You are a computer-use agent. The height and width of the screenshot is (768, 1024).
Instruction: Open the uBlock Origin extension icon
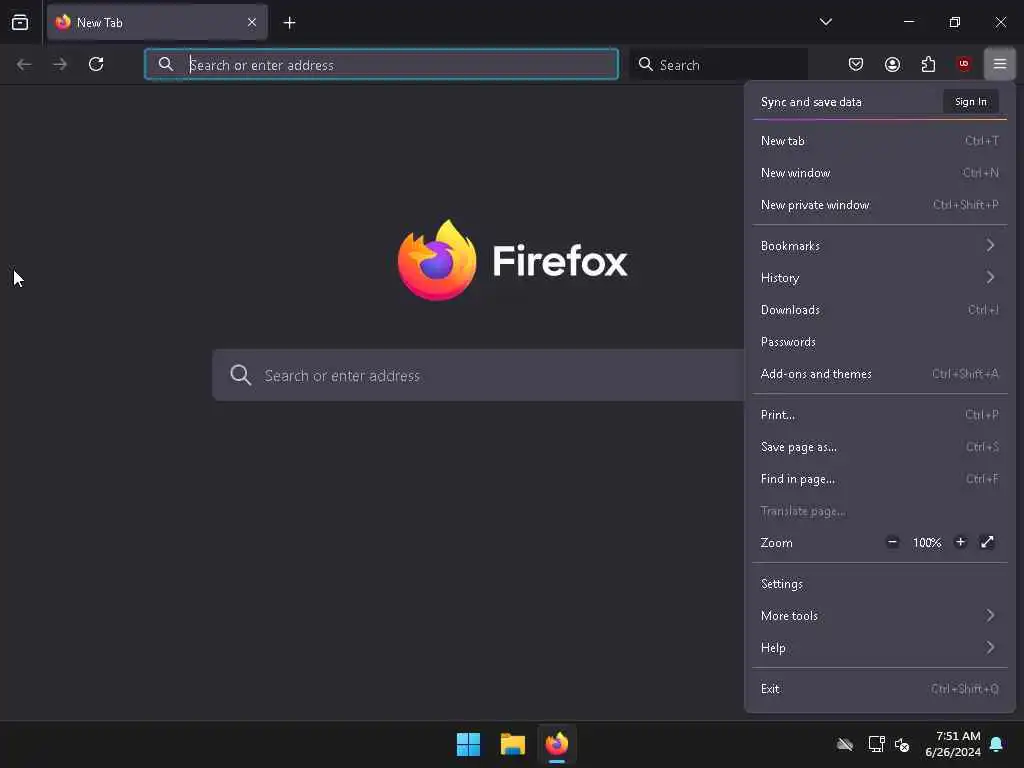click(x=963, y=64)
